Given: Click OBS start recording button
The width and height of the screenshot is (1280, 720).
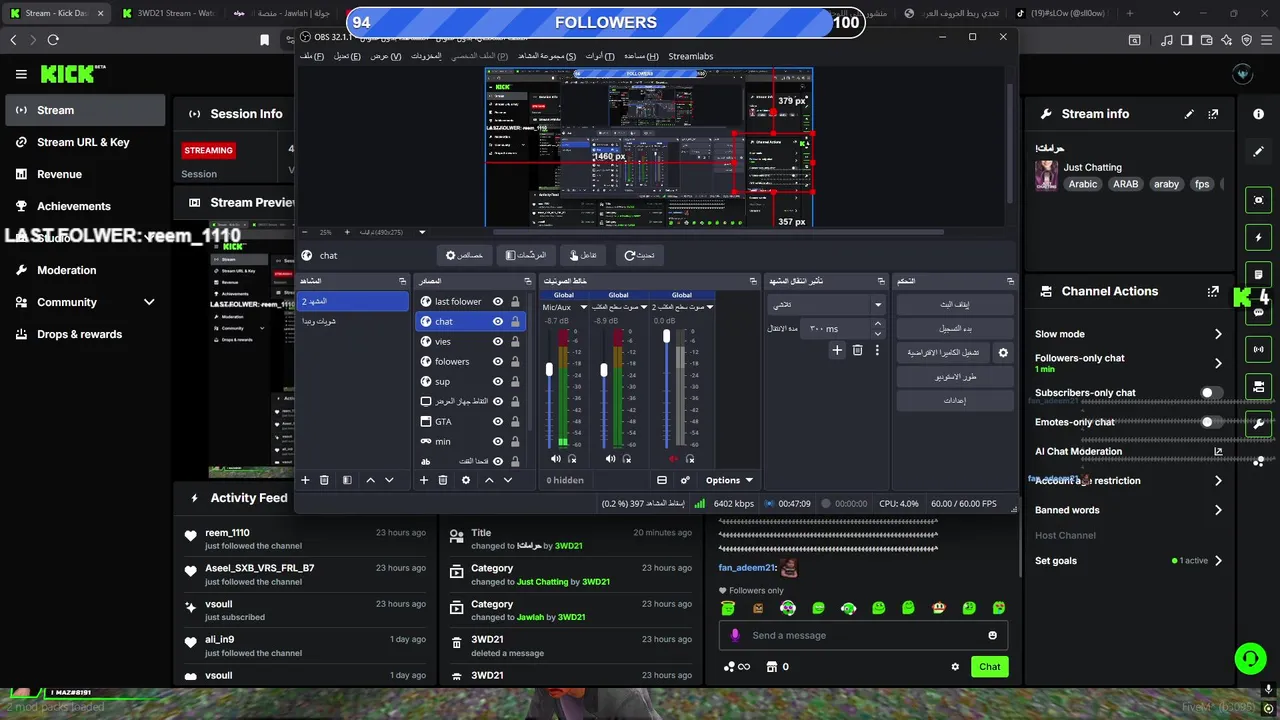Looking at the screenshot, I should click(954, 328).
